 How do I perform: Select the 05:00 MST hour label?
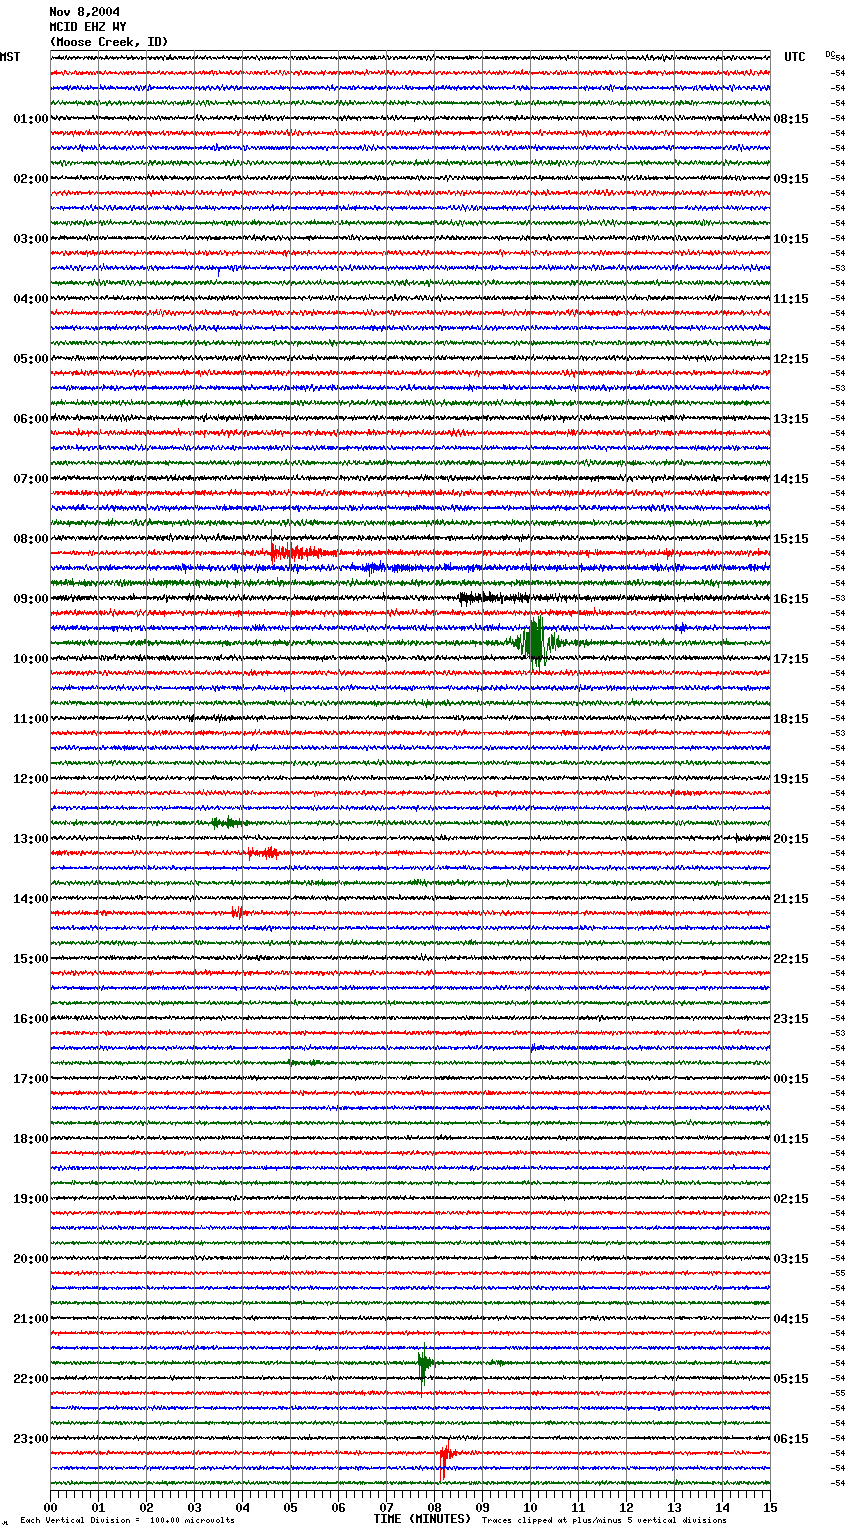coord(31,359)
